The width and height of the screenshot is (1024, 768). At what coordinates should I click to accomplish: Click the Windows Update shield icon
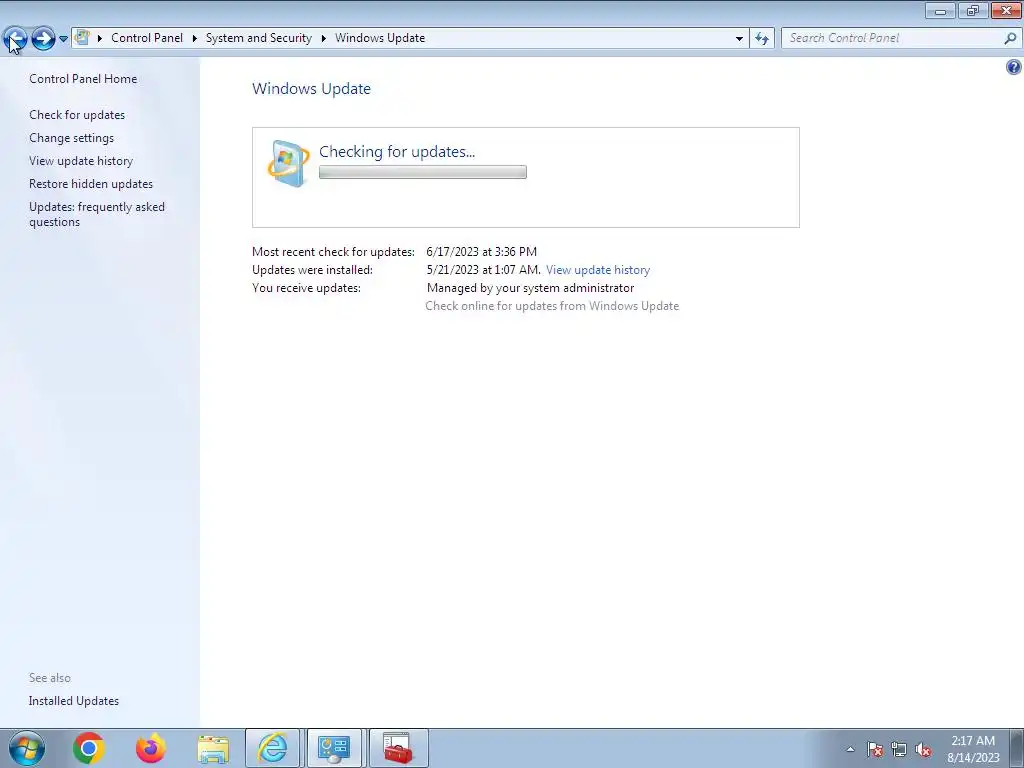tap(288, 163)
